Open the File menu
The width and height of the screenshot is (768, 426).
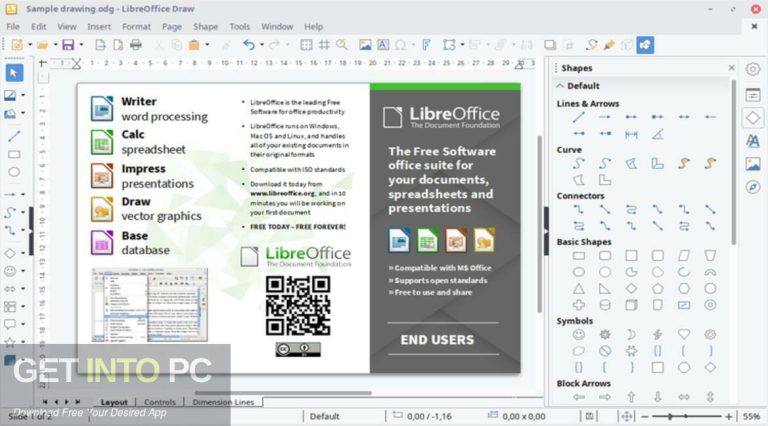(13, 26)
